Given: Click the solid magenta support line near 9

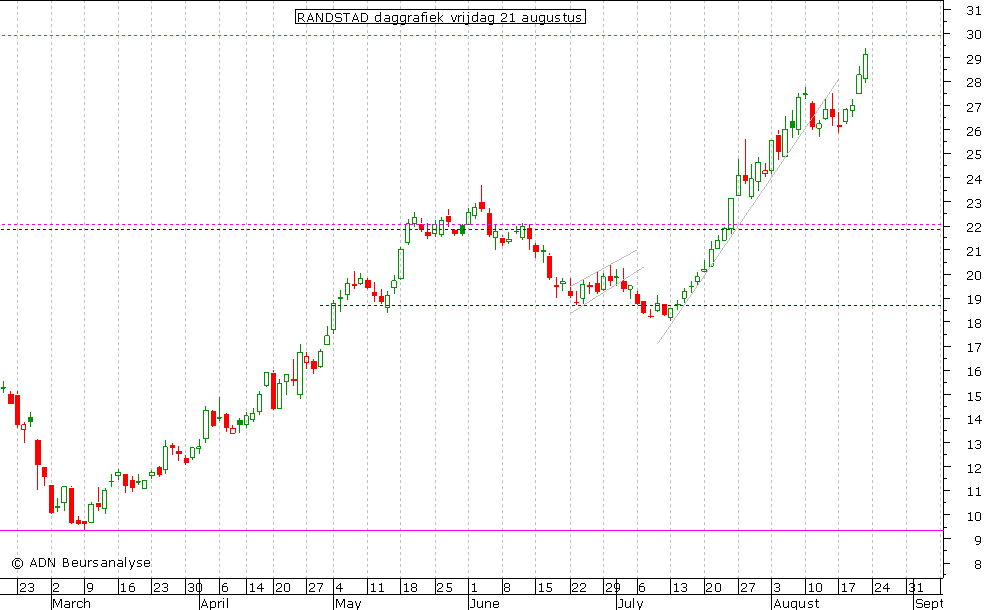Looking at the screenshot, I should point(471,530).
